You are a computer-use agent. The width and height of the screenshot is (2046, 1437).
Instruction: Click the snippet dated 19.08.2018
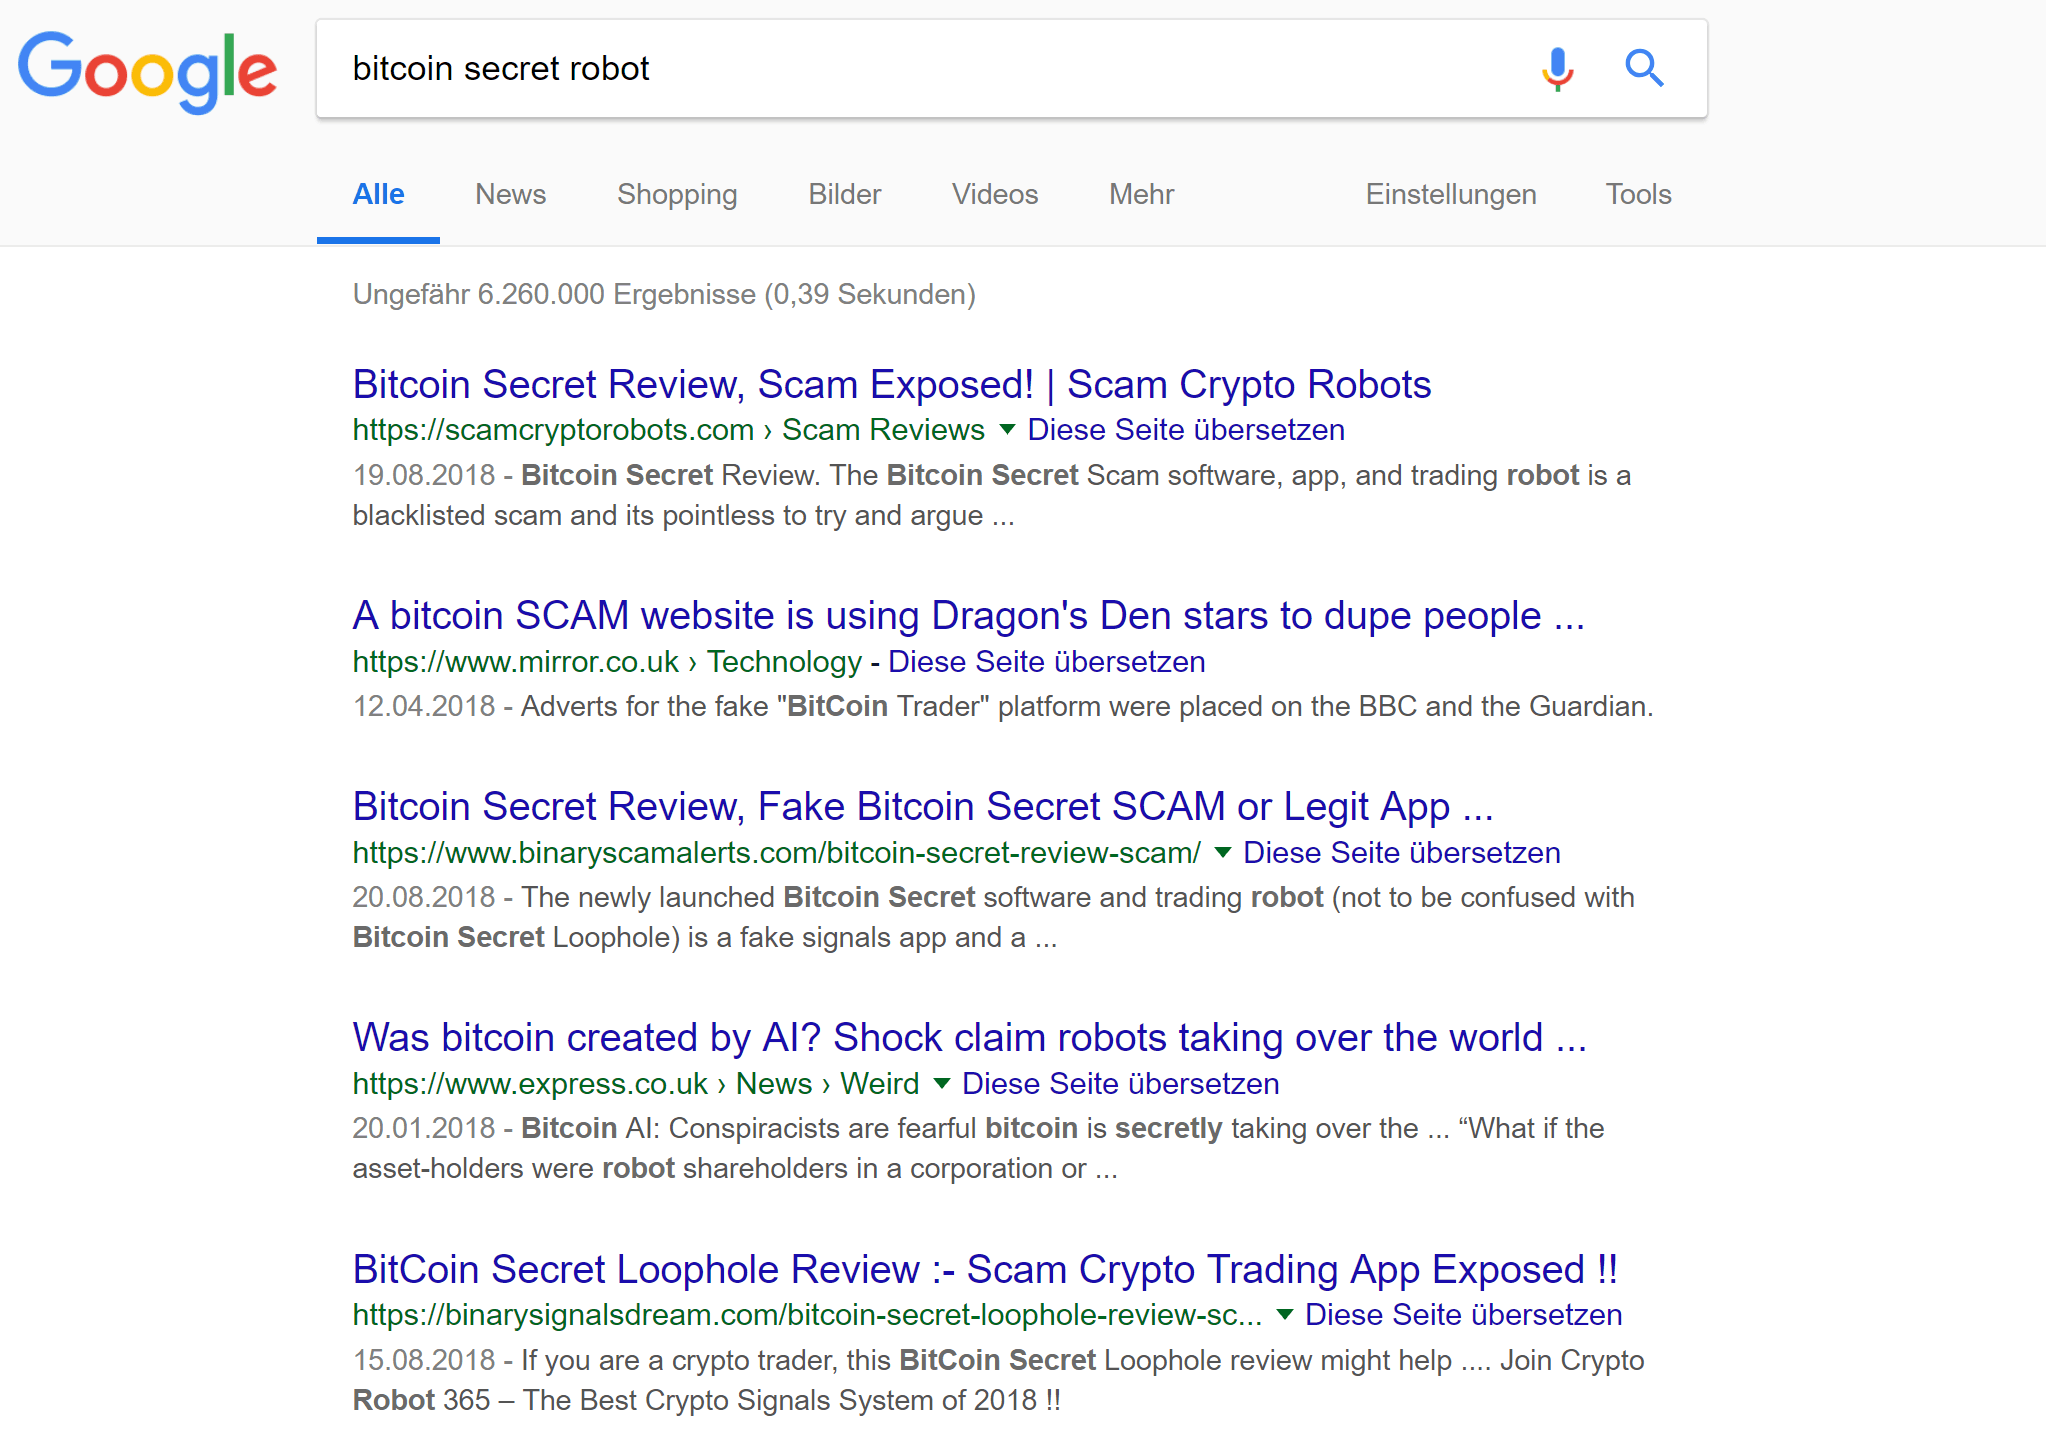(992, 495)
